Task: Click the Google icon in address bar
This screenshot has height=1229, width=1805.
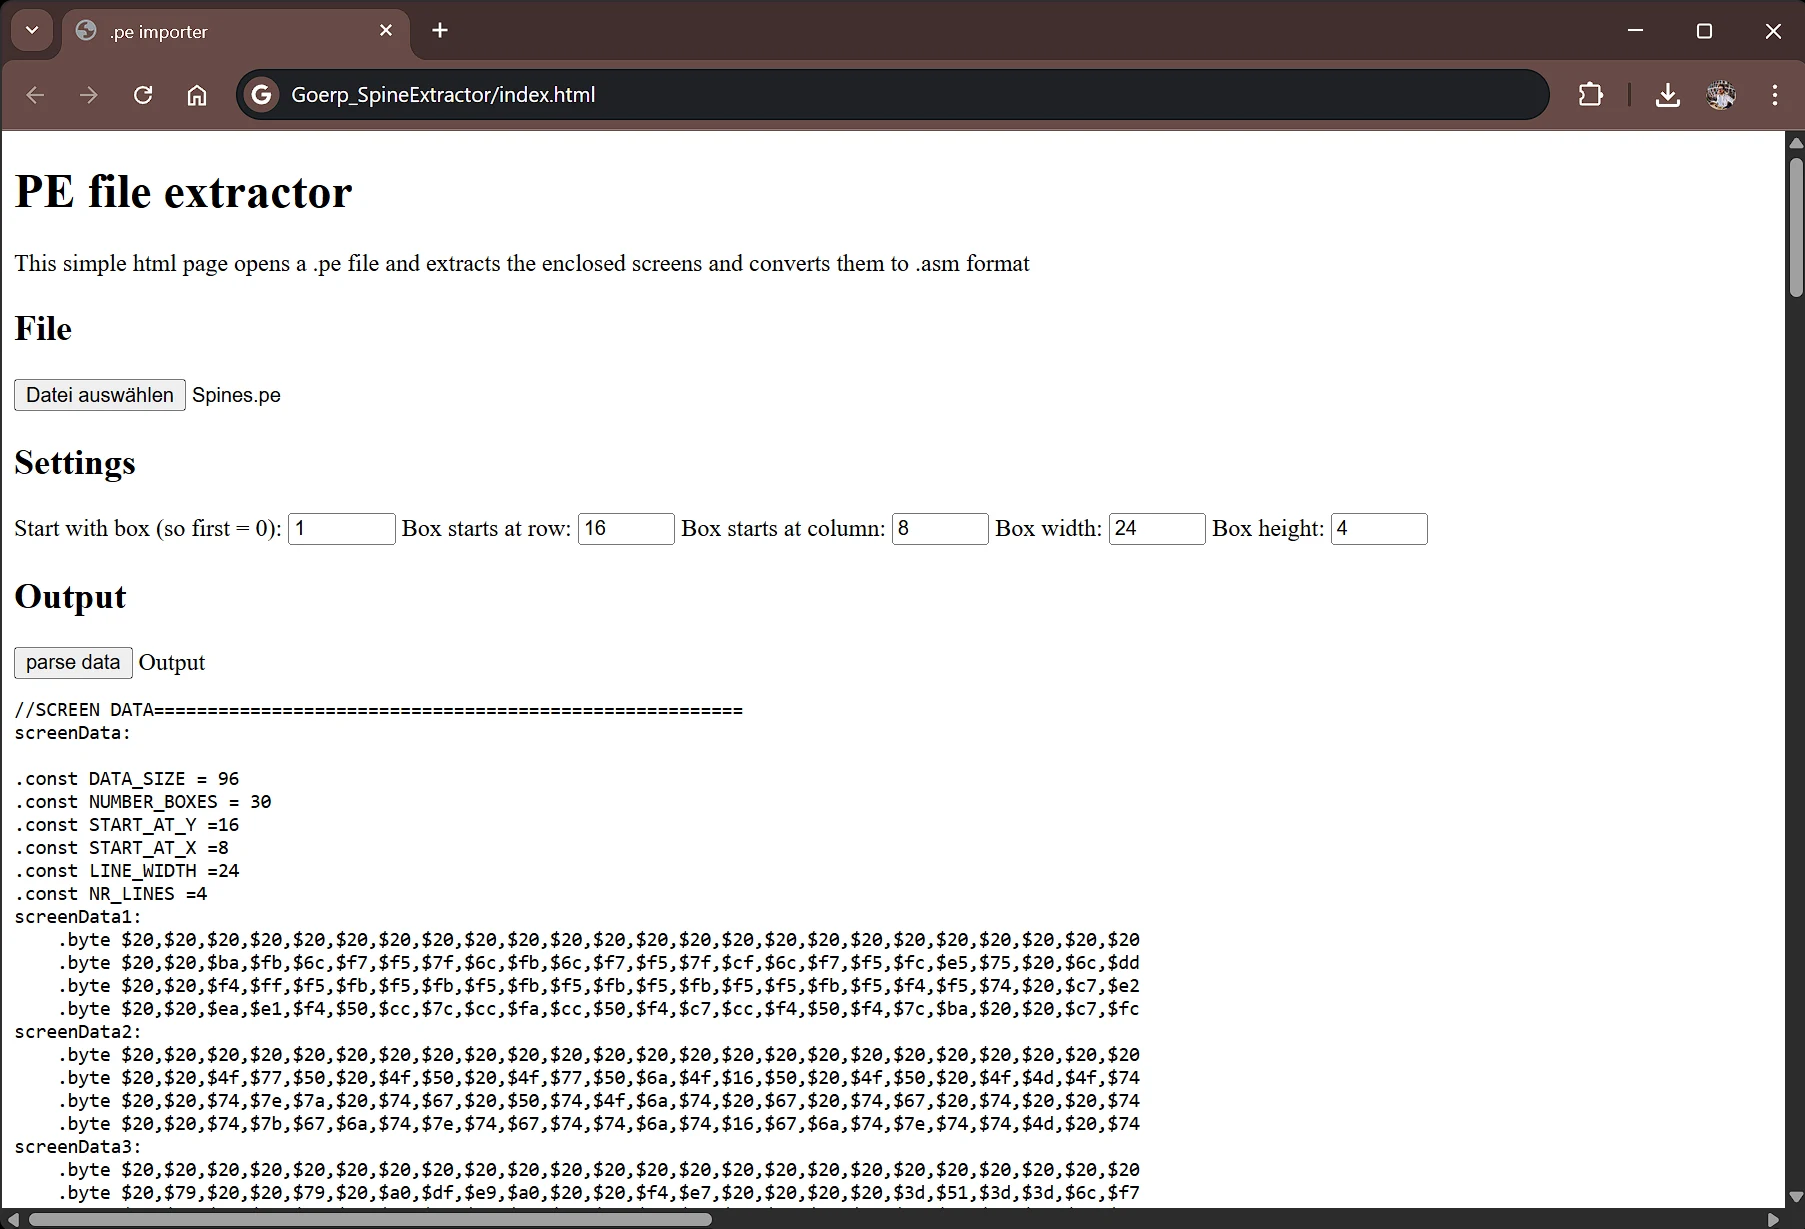Action: (262, 95)
